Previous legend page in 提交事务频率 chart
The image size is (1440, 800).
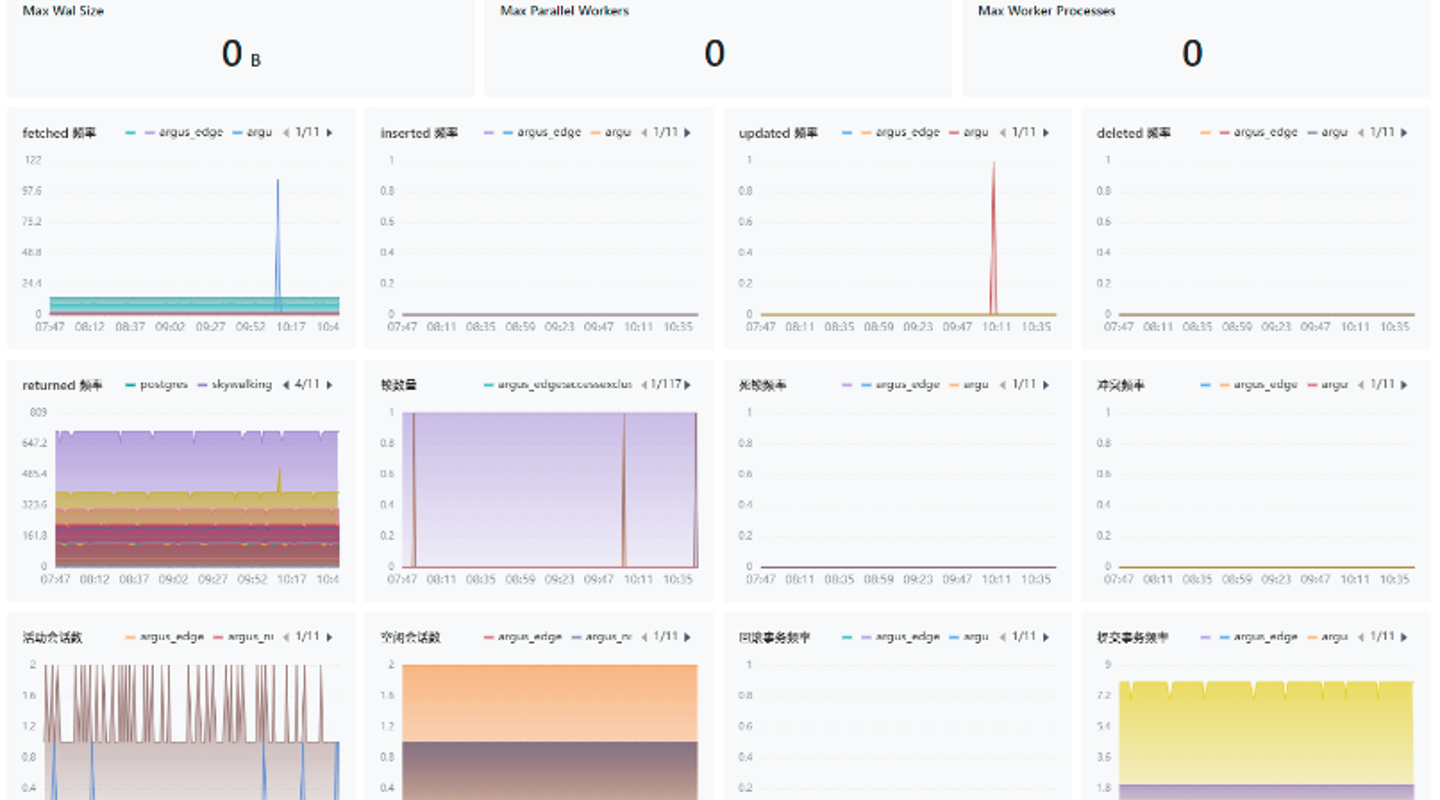1360,637
